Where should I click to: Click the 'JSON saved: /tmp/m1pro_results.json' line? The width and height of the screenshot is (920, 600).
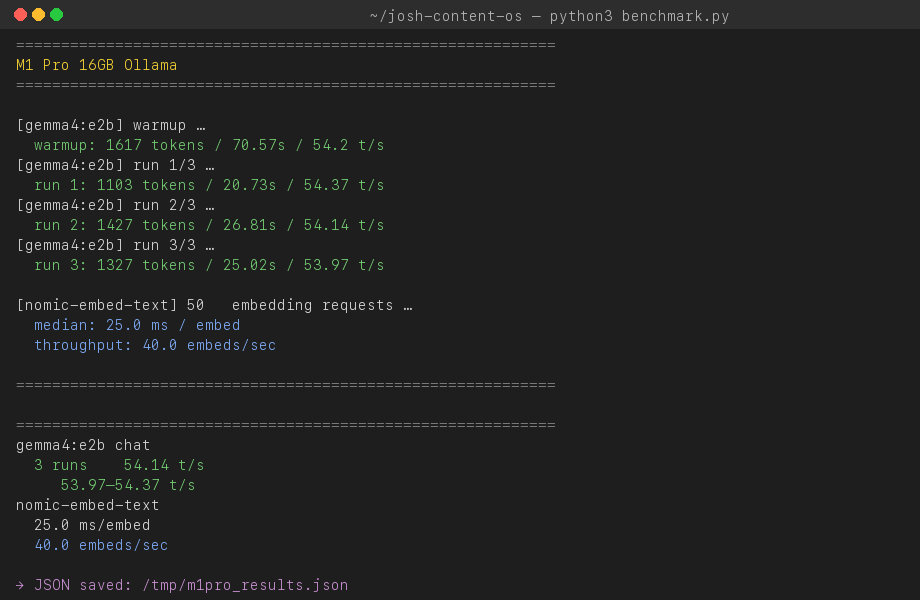click(182, 585)
